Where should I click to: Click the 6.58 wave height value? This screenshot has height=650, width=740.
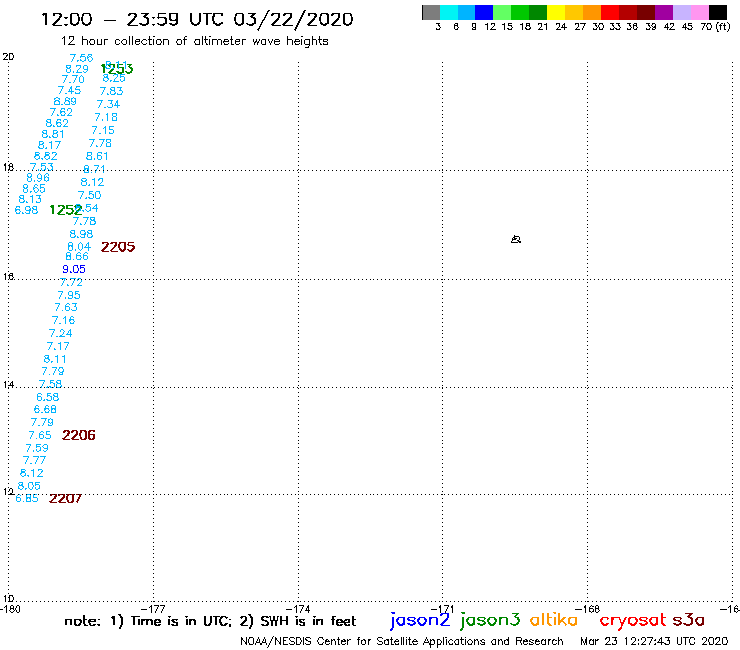48,397
